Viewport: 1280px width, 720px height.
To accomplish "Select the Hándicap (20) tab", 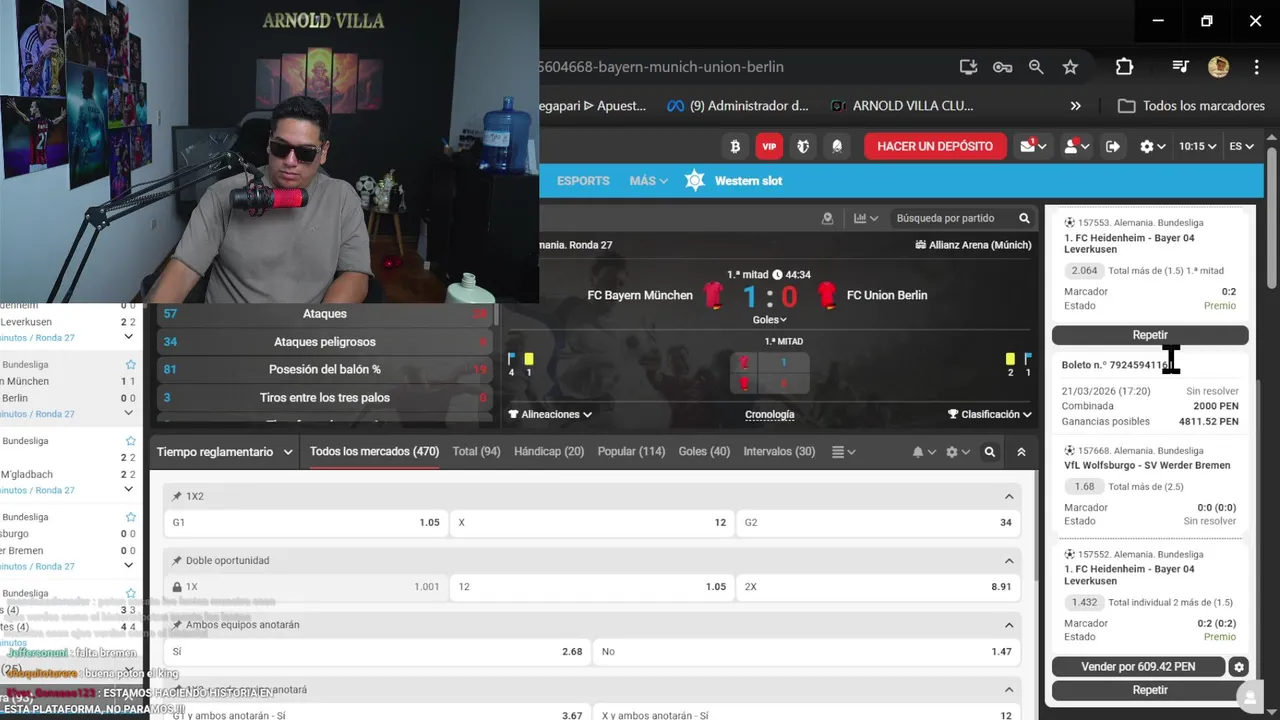I will (549, 452).
